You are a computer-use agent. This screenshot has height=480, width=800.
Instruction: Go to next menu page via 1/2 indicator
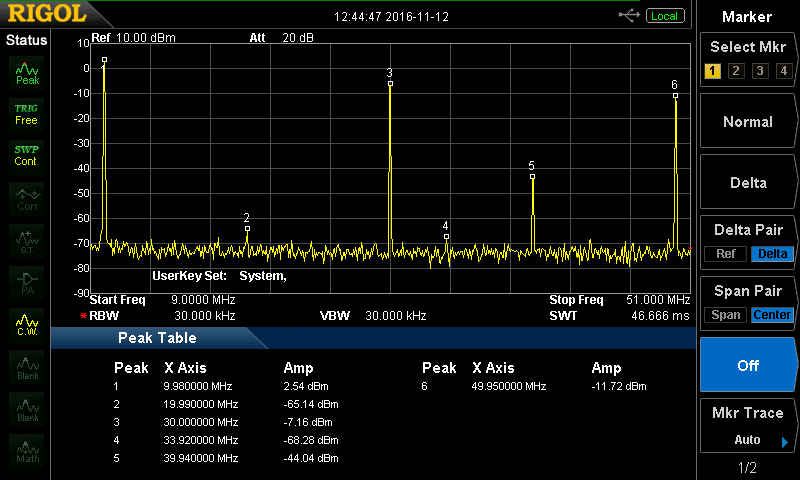coord(747,468)
